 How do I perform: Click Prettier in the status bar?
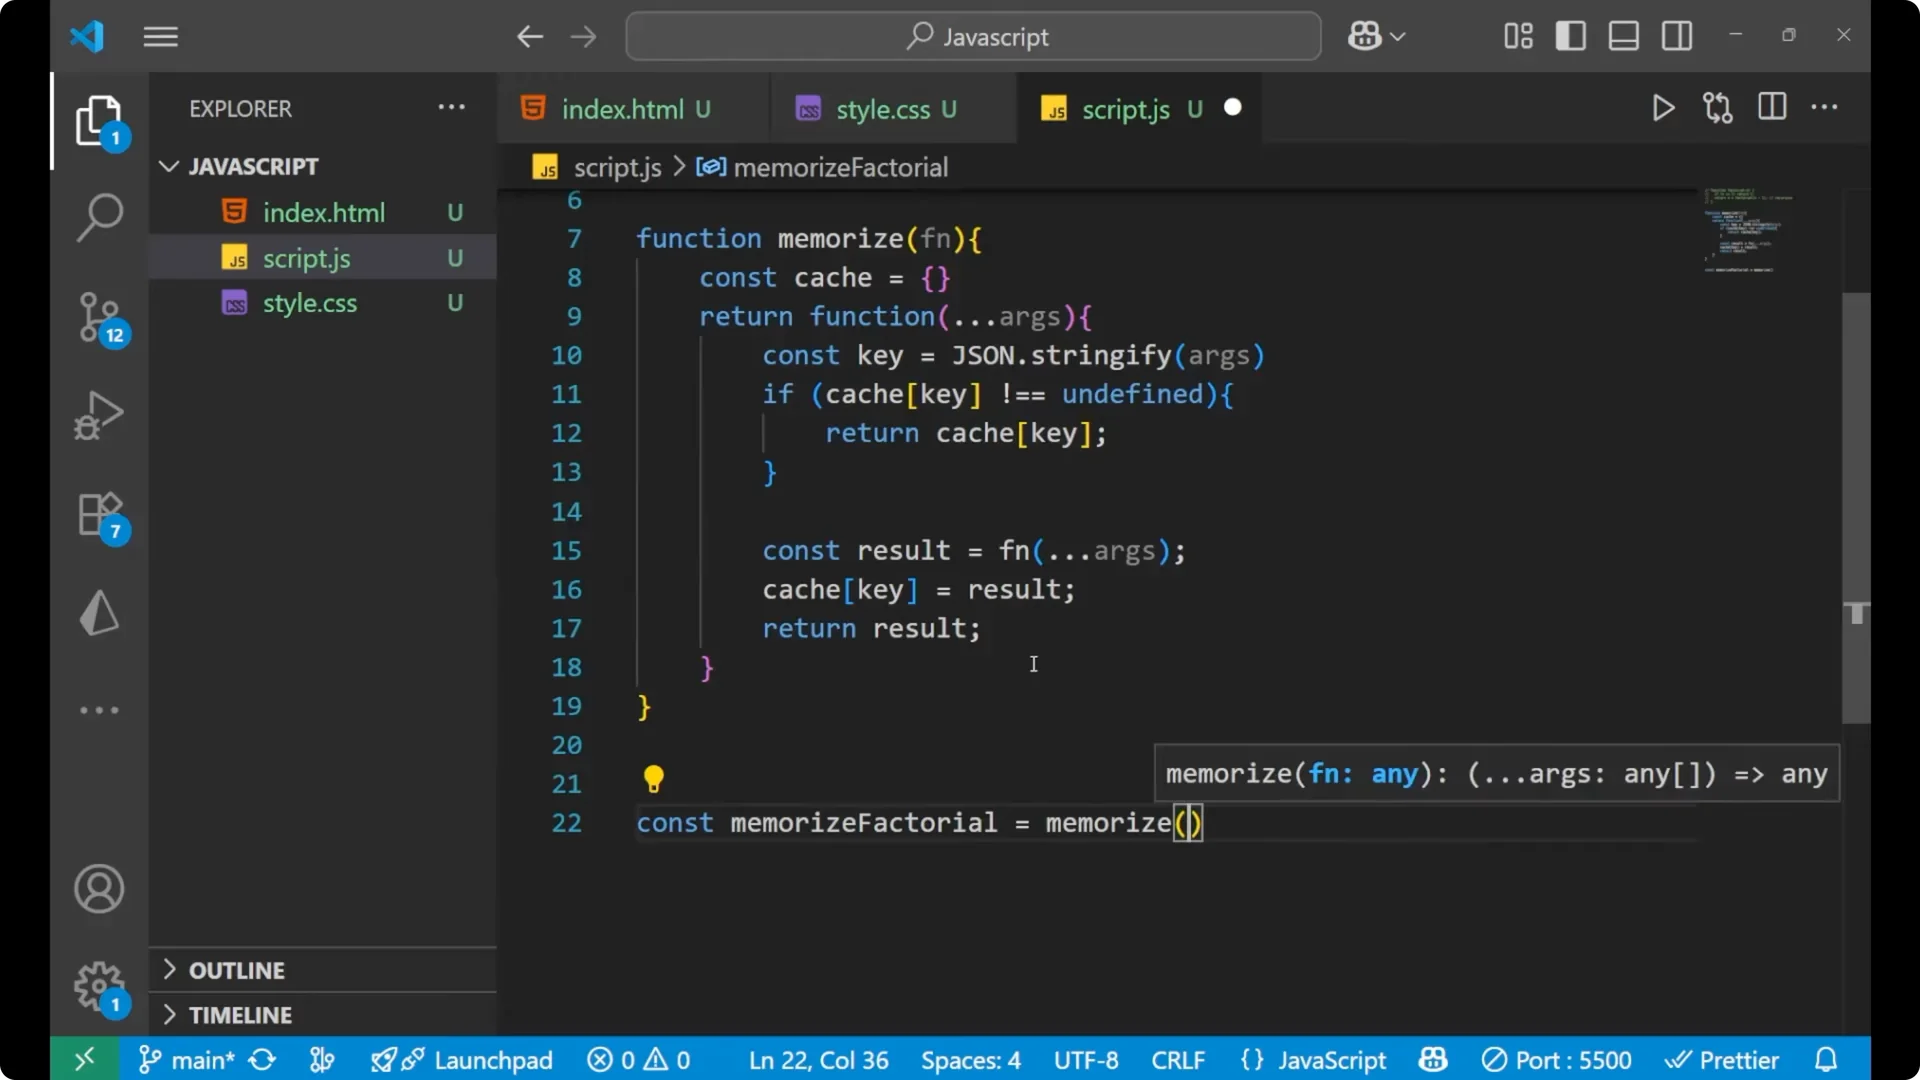[x=1723, y=1059]
